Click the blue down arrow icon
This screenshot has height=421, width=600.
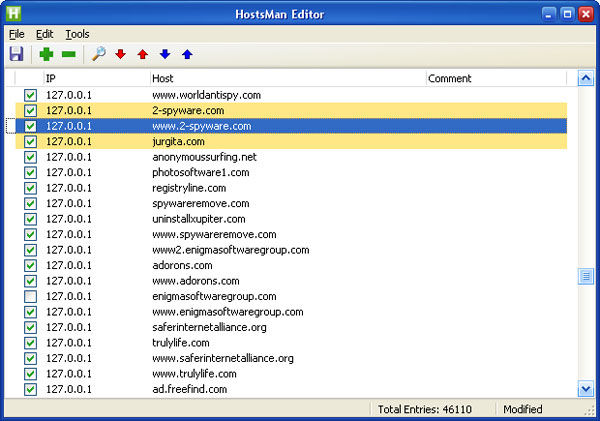pos(165,54)
